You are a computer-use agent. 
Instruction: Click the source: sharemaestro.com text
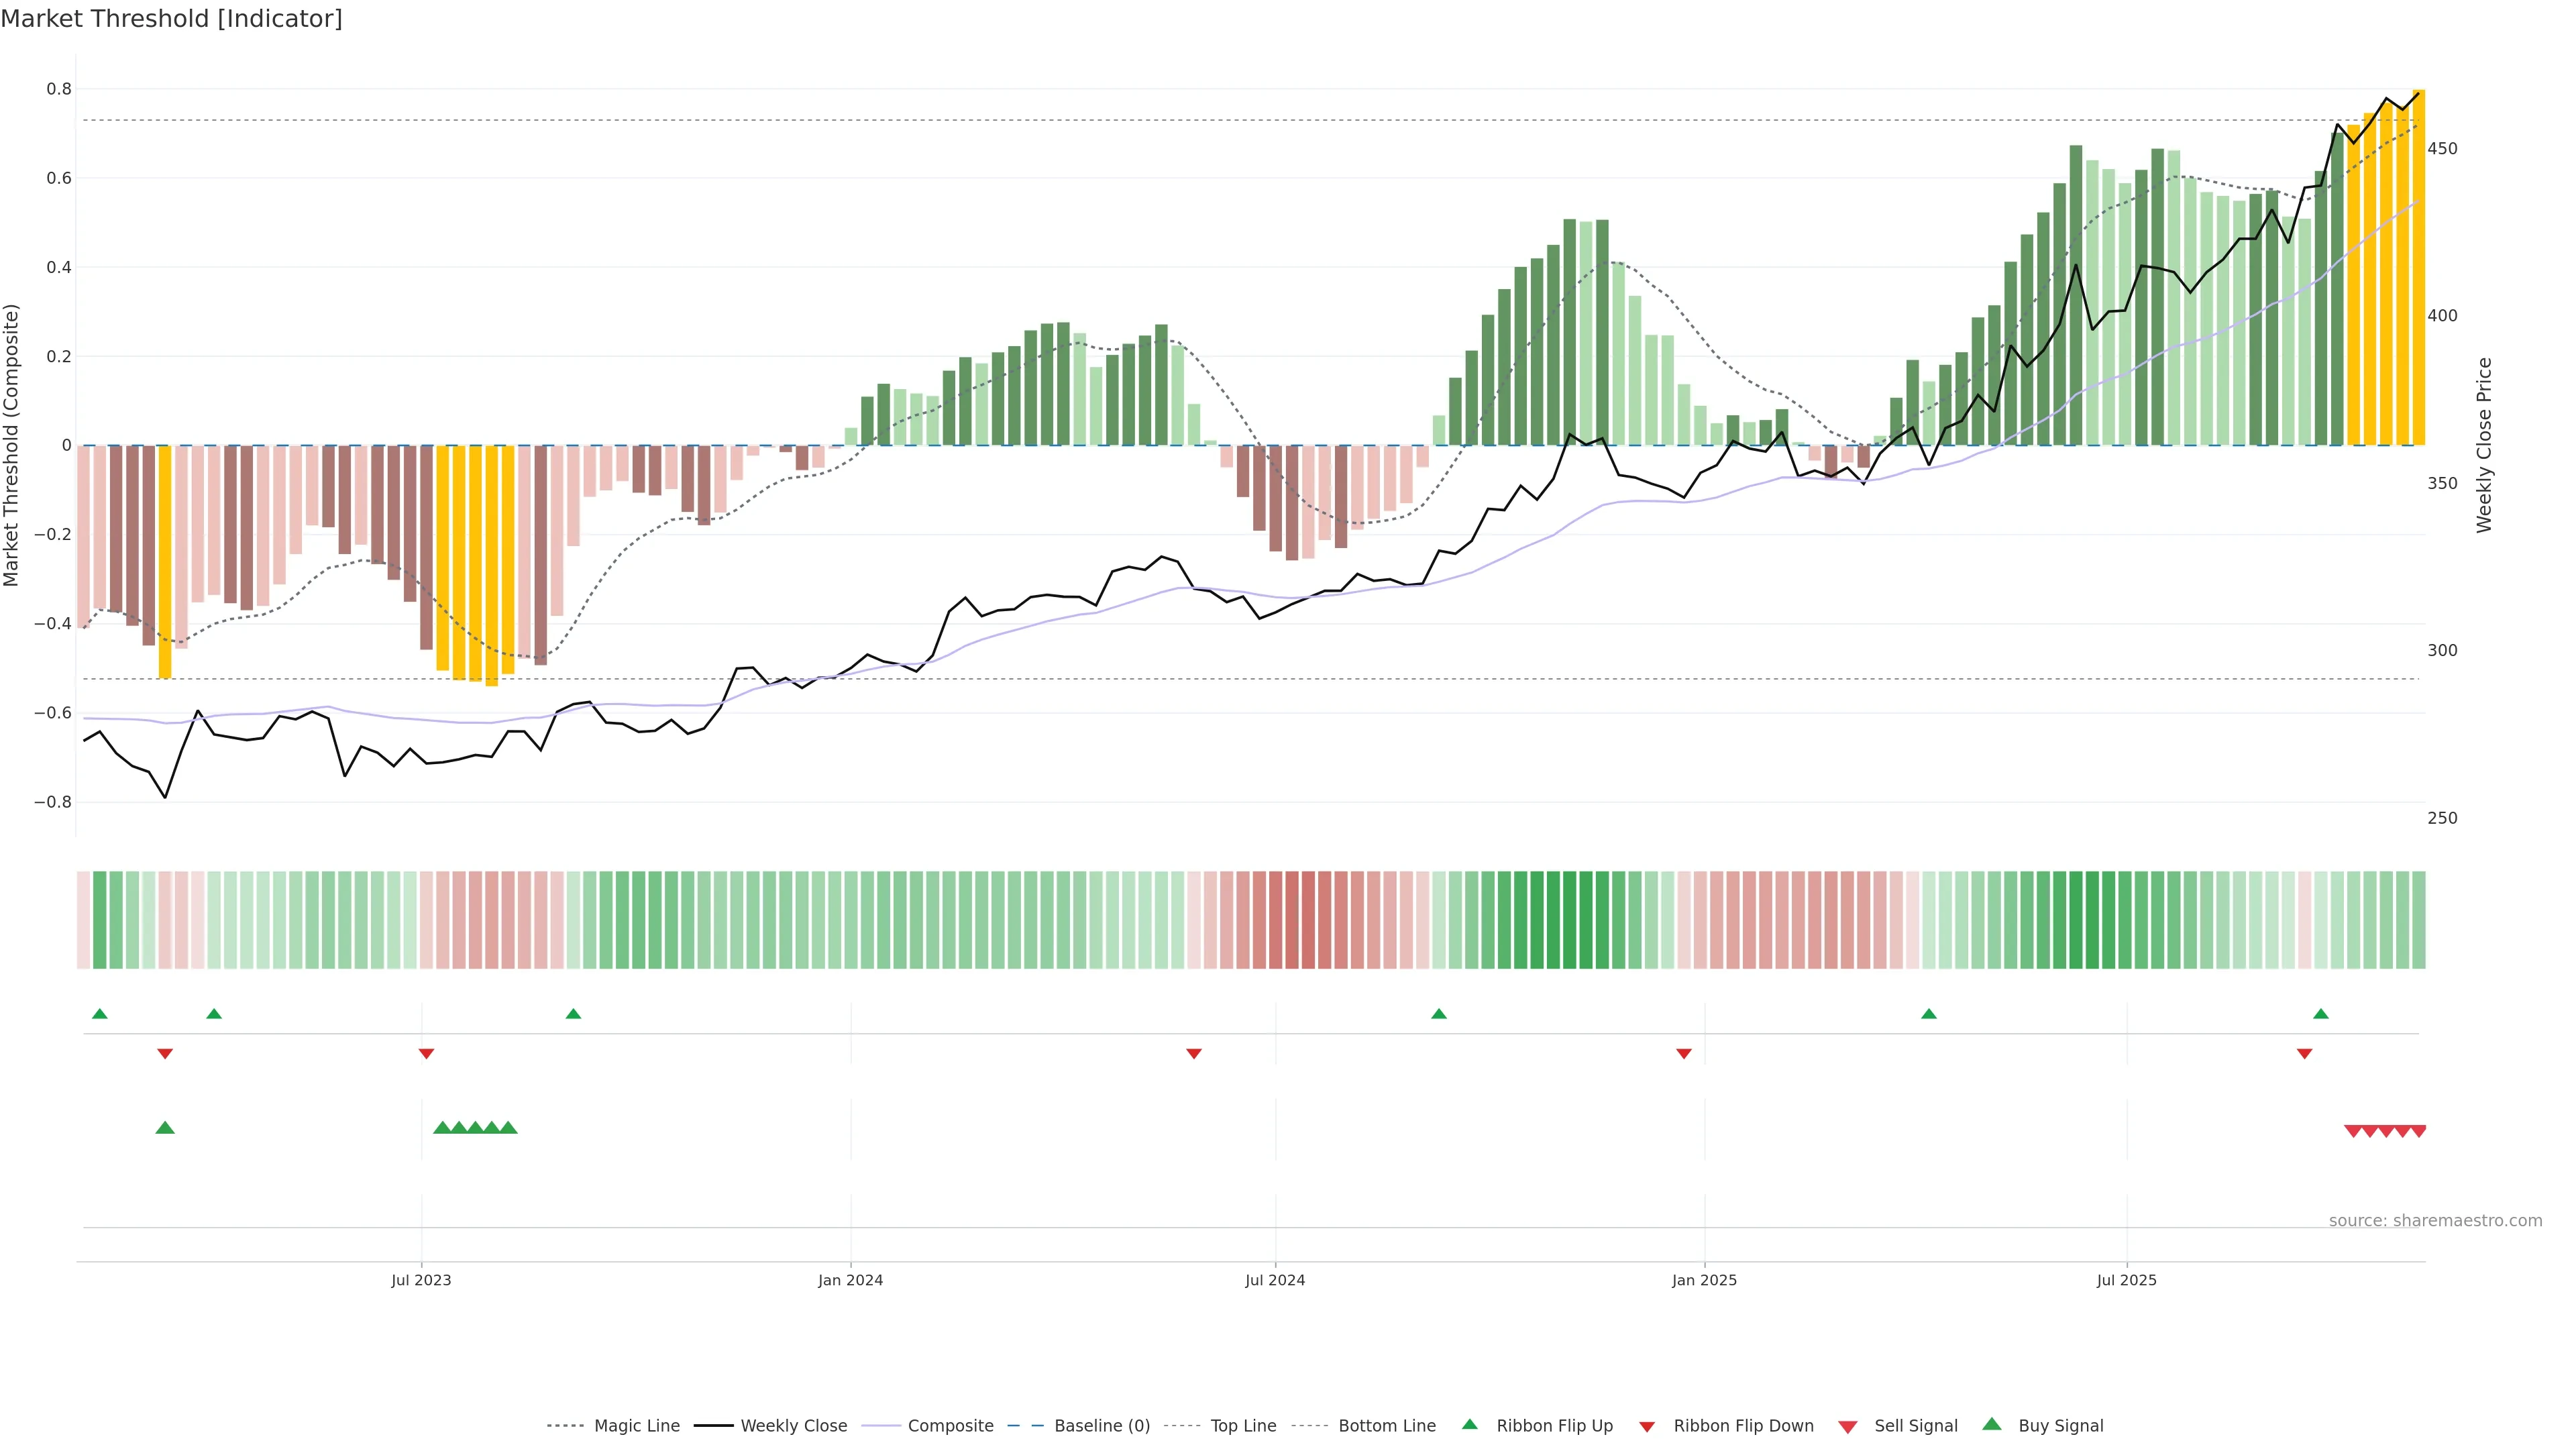point(2435,1221)
